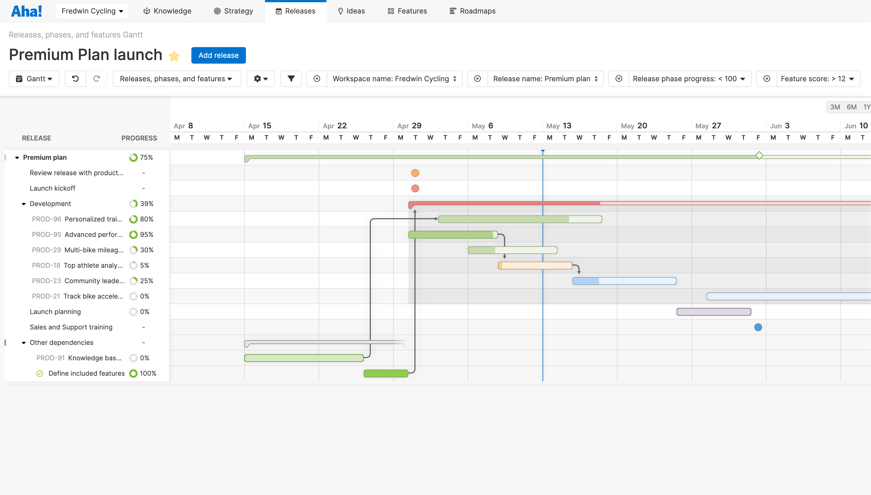
Task: Switch timeline zoom to 6M
Action: click(x=852, y=107)
